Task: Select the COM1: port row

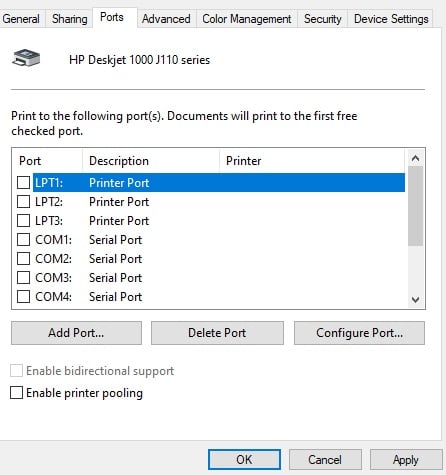Action: pyautogui.click(x=210, y=239)
